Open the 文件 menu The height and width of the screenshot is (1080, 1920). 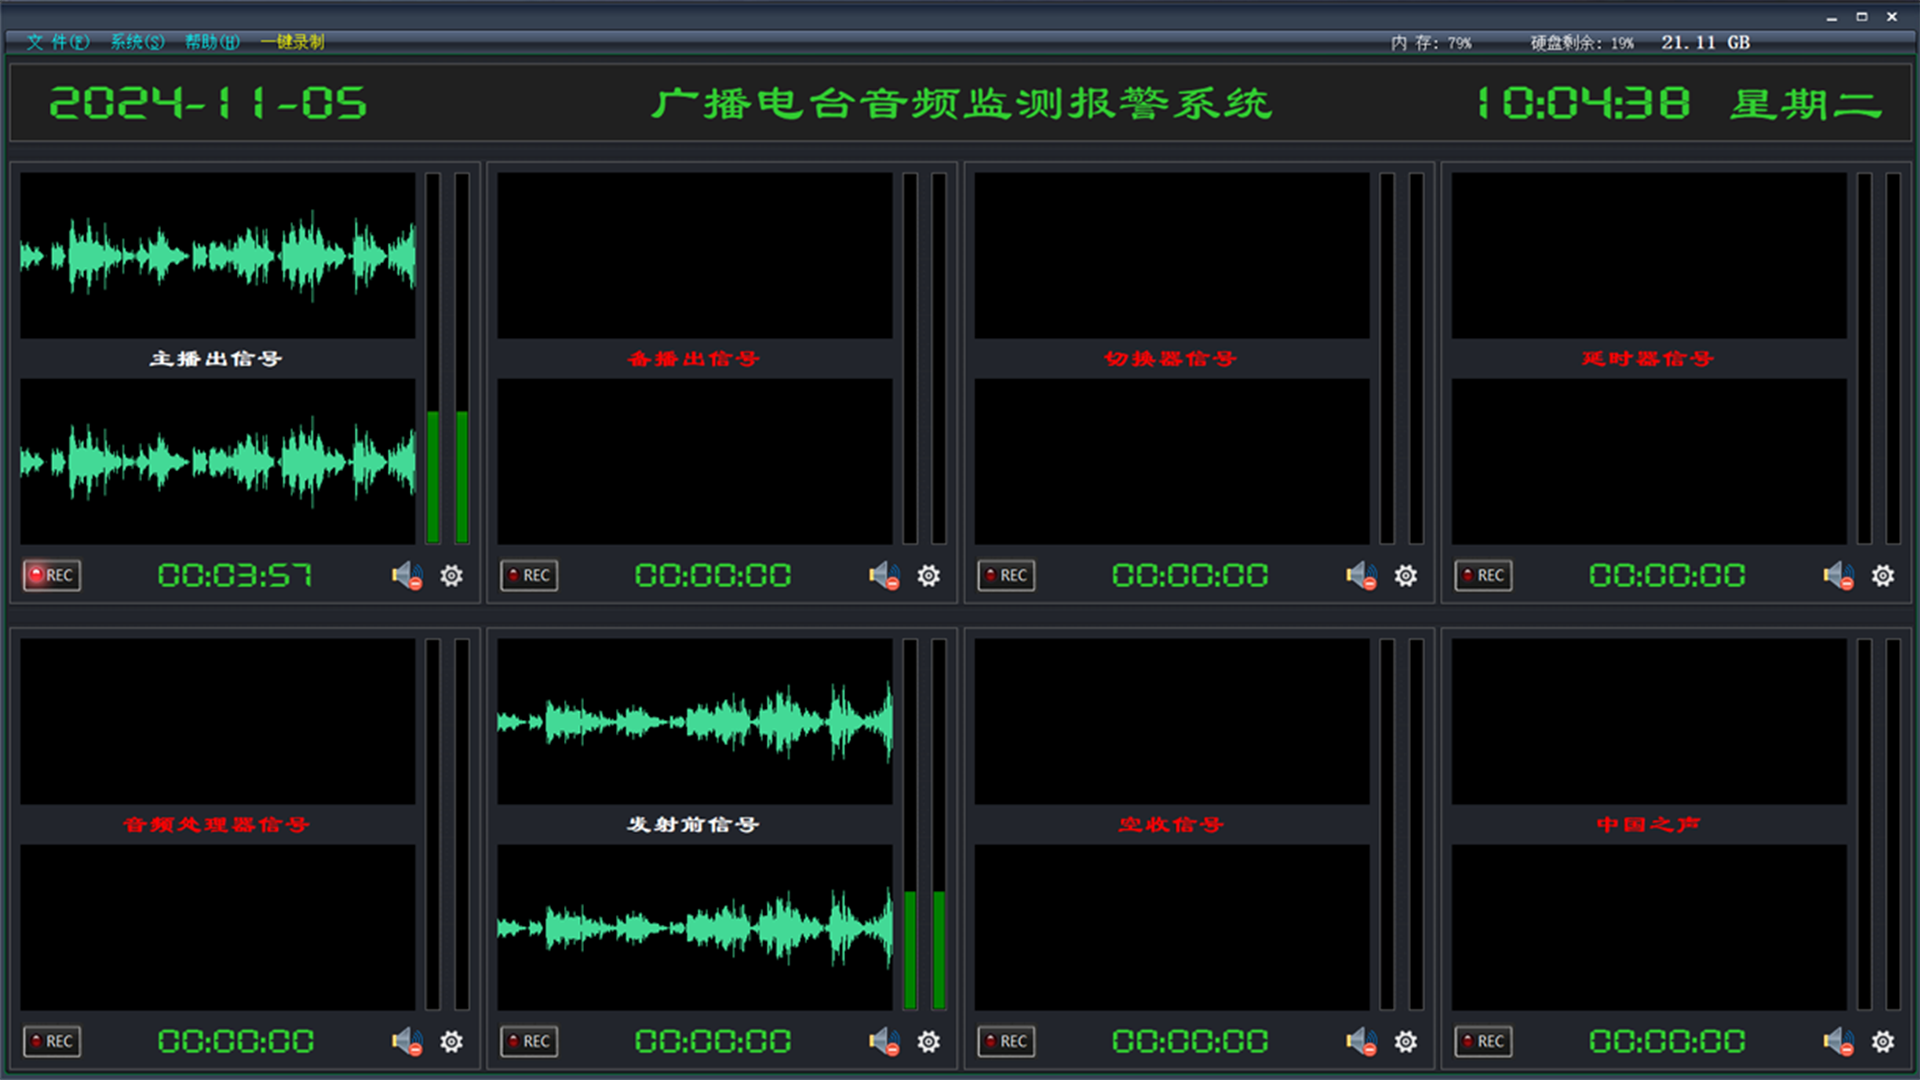57,42
